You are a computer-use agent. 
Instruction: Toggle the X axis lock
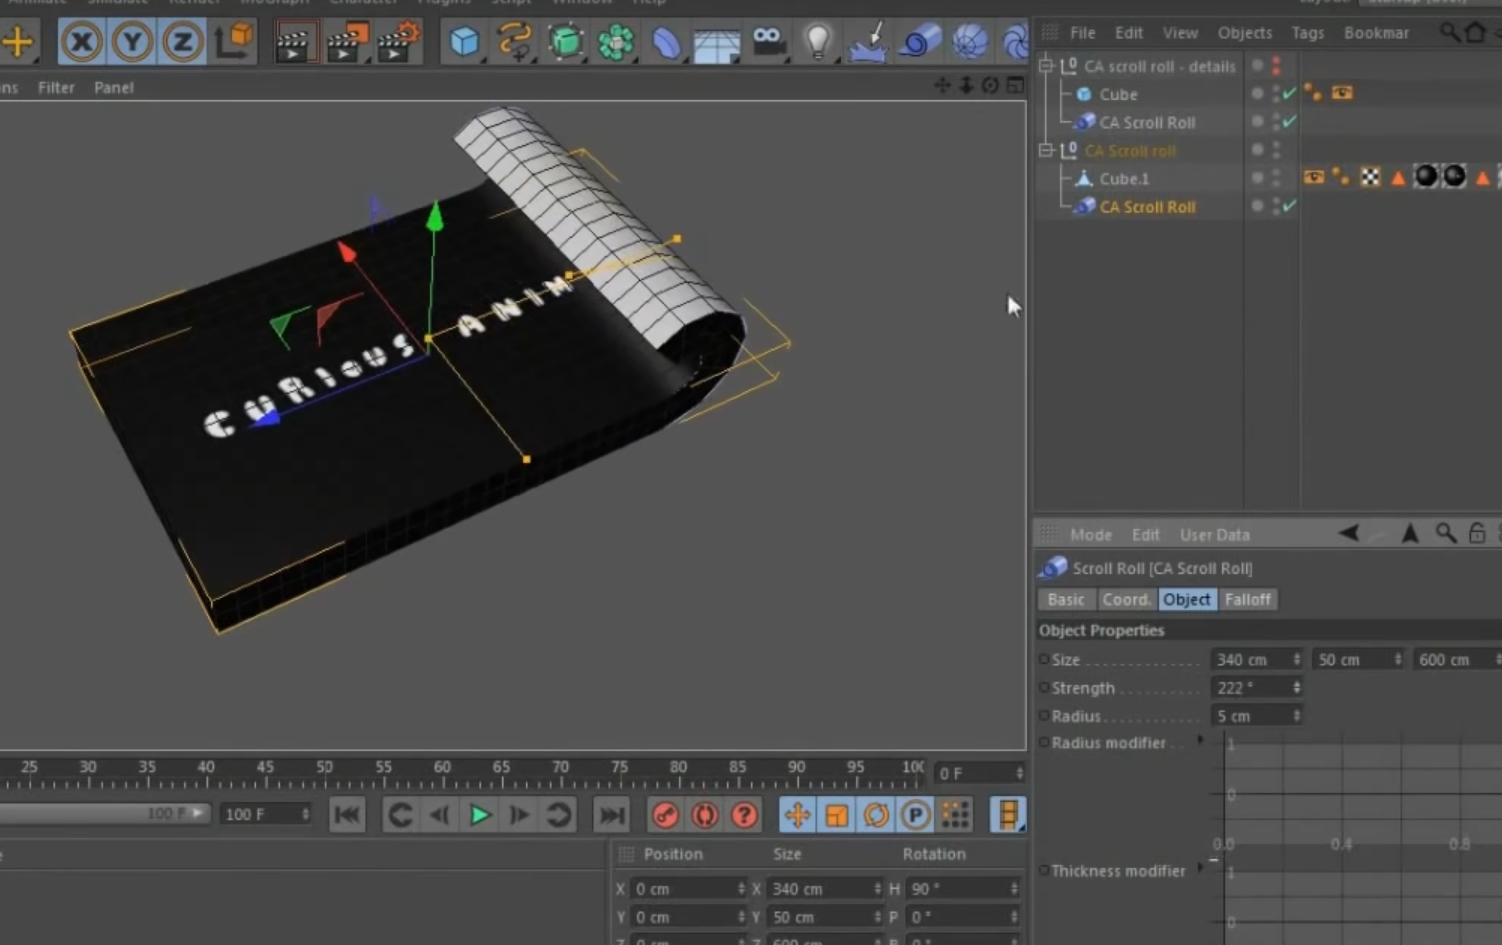click(x=82, y=42)
